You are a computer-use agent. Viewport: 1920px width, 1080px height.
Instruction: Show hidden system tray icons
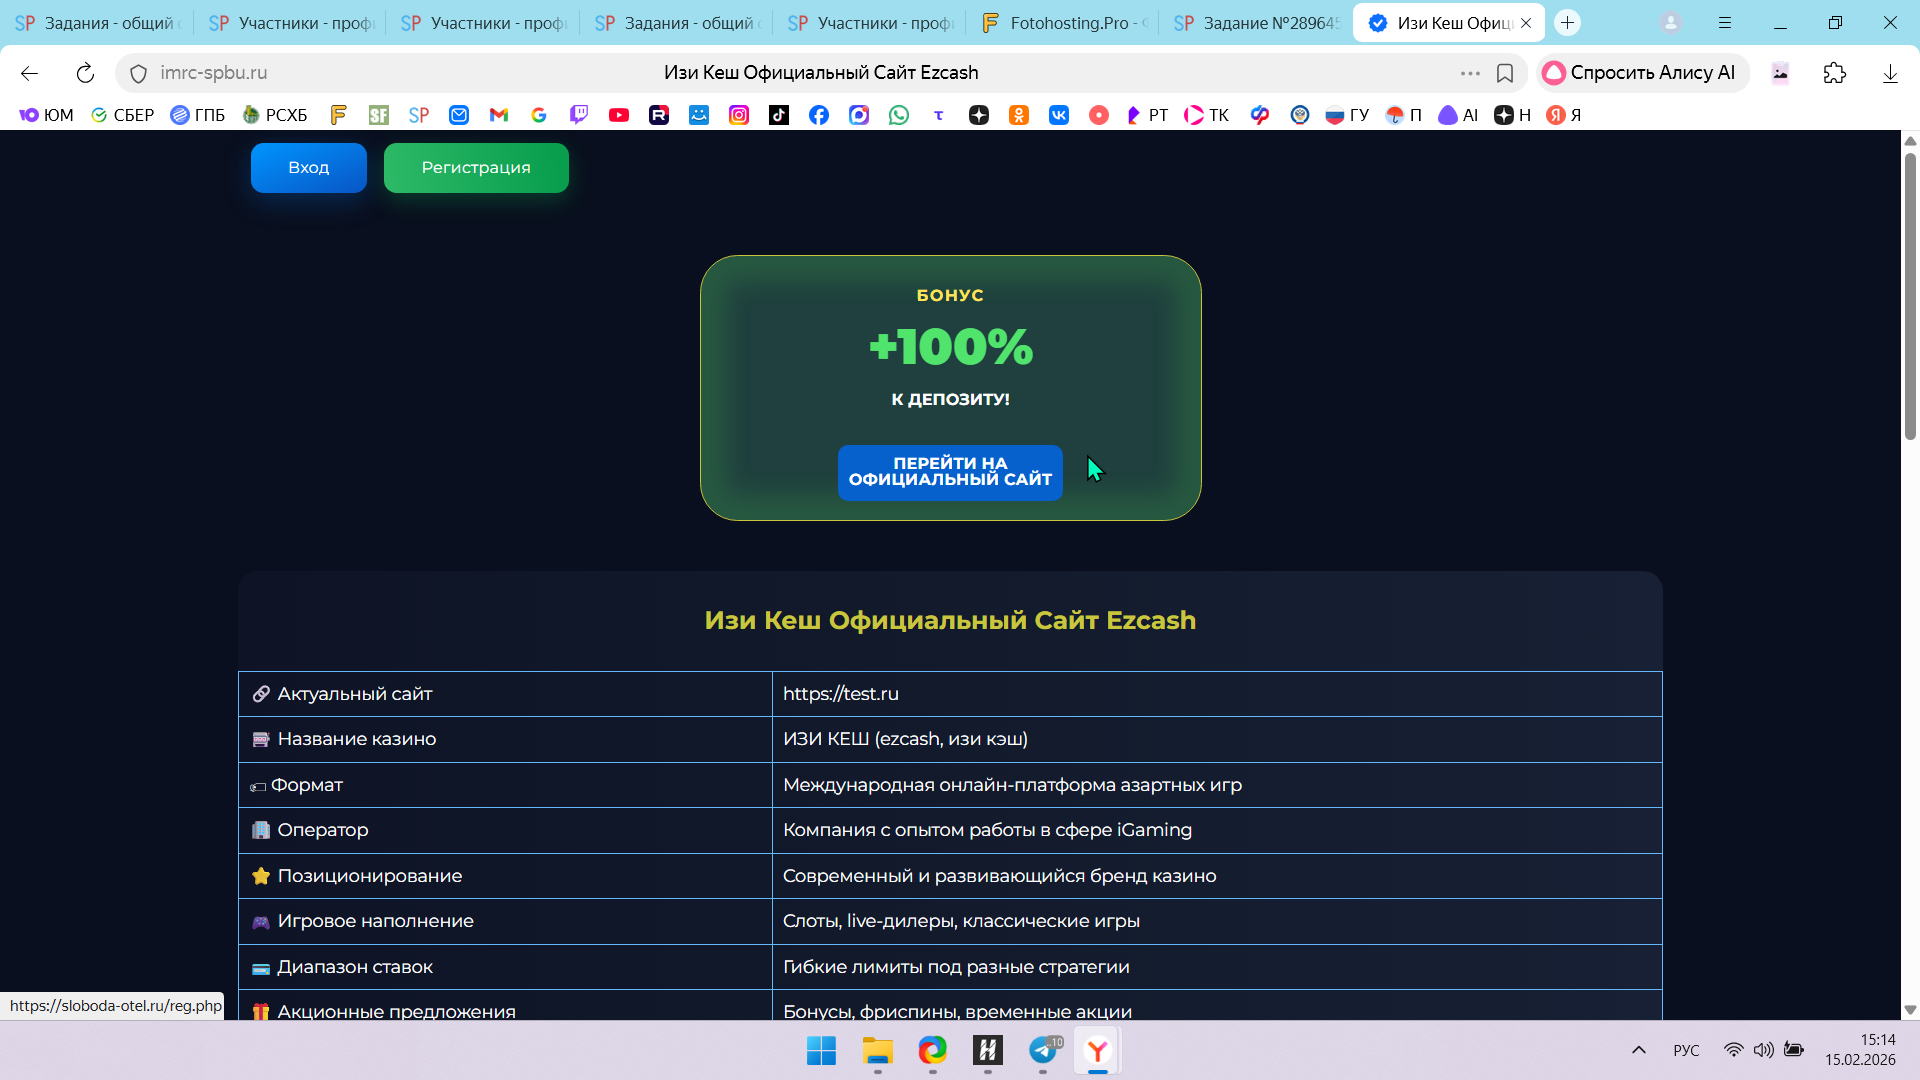point(1638,1050)
